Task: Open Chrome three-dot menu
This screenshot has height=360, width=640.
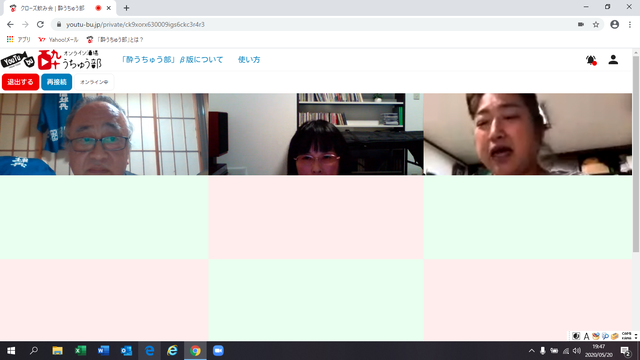Action: point(630,24)
